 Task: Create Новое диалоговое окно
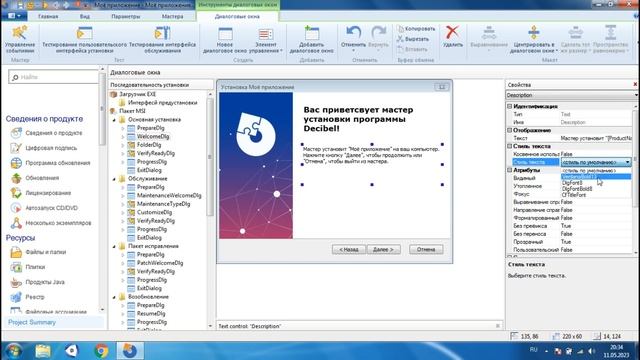pyautogui.click(x=224, y=40)
